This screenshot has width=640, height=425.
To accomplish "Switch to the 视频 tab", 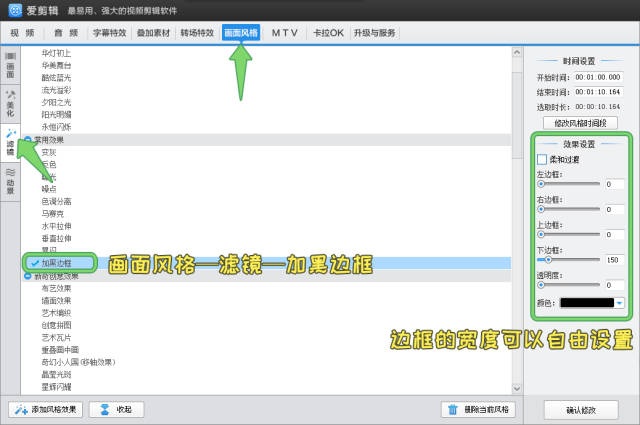I will pyautogui.click(x=22, y=33).
